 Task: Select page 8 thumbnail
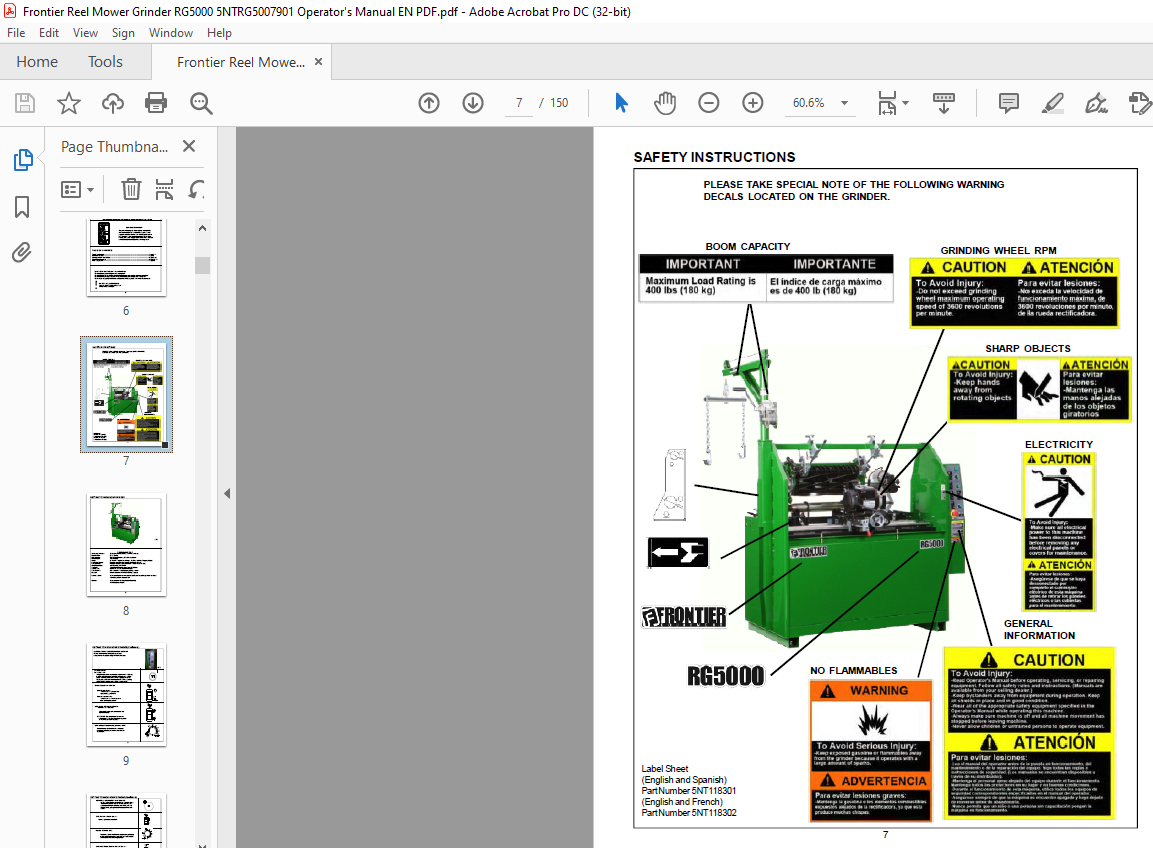pyautogui.click(x=126, y=544)
